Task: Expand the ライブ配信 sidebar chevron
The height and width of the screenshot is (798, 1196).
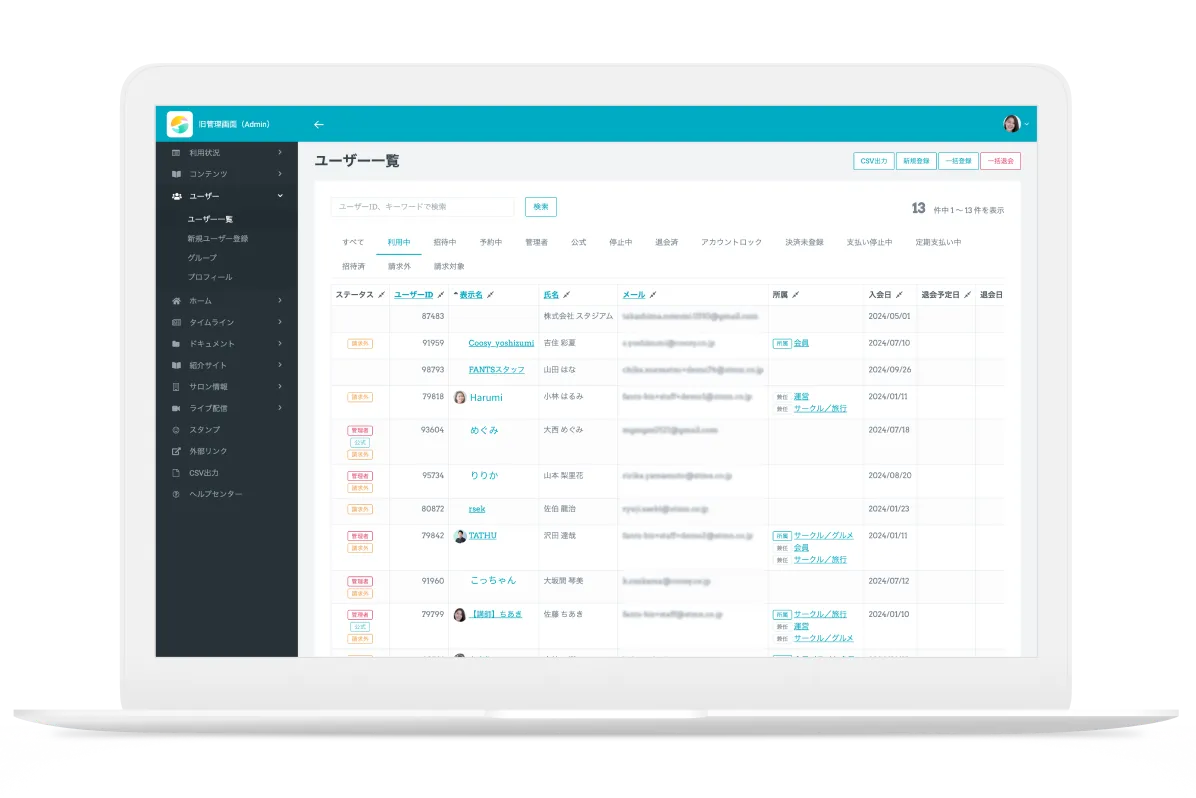Action: (x=280, y=408)
